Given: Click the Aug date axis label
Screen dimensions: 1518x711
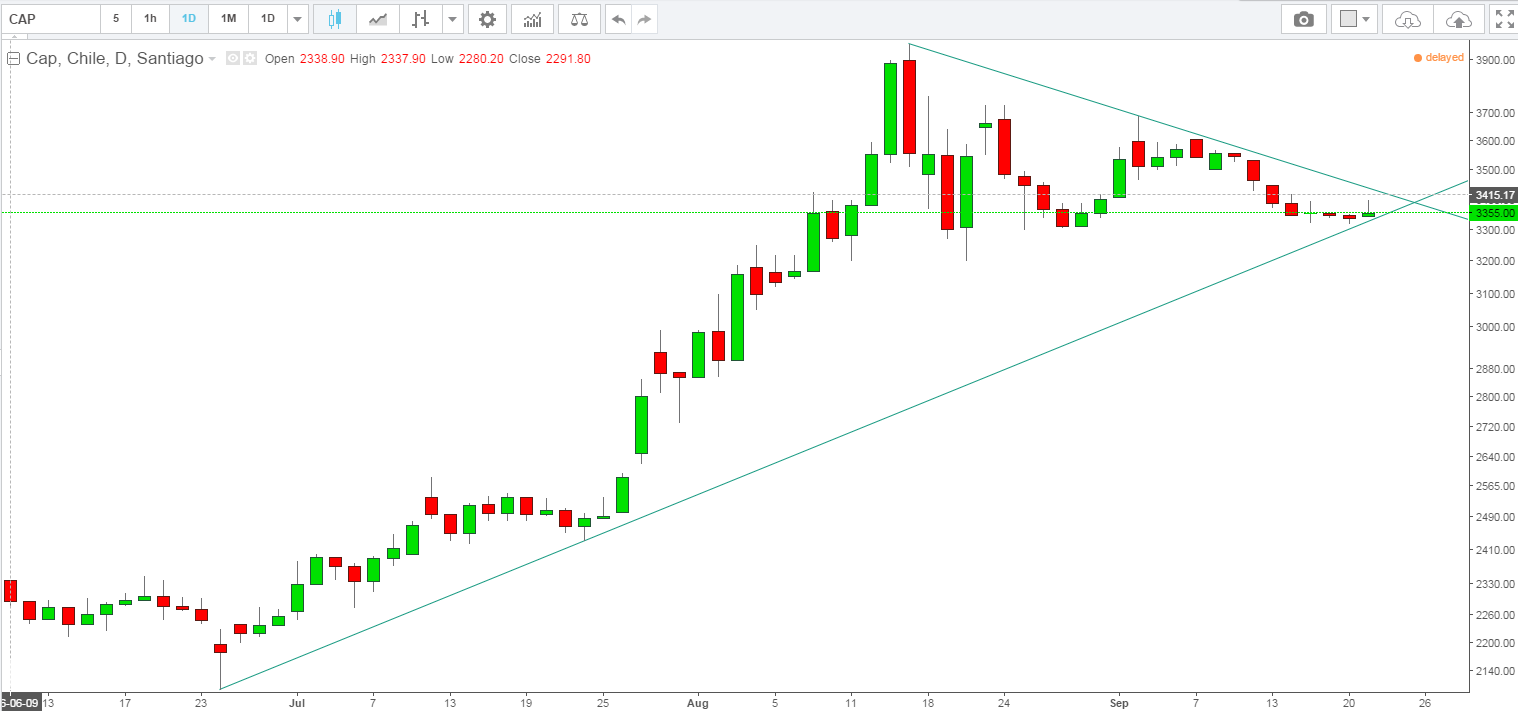Looking at the screenshot, I should coord(698,701).
